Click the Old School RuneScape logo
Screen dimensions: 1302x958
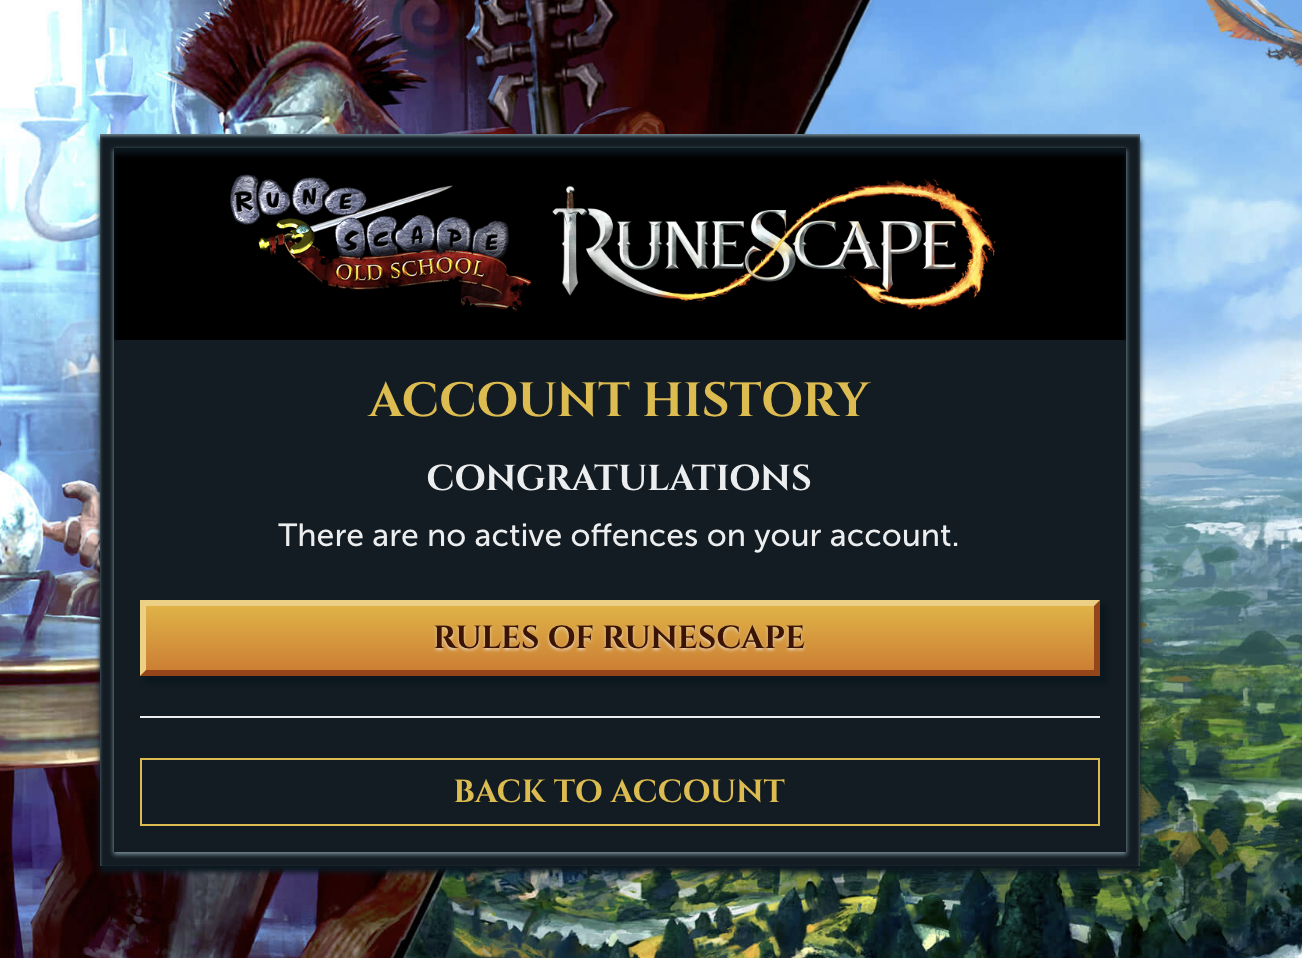pos(378,242)
